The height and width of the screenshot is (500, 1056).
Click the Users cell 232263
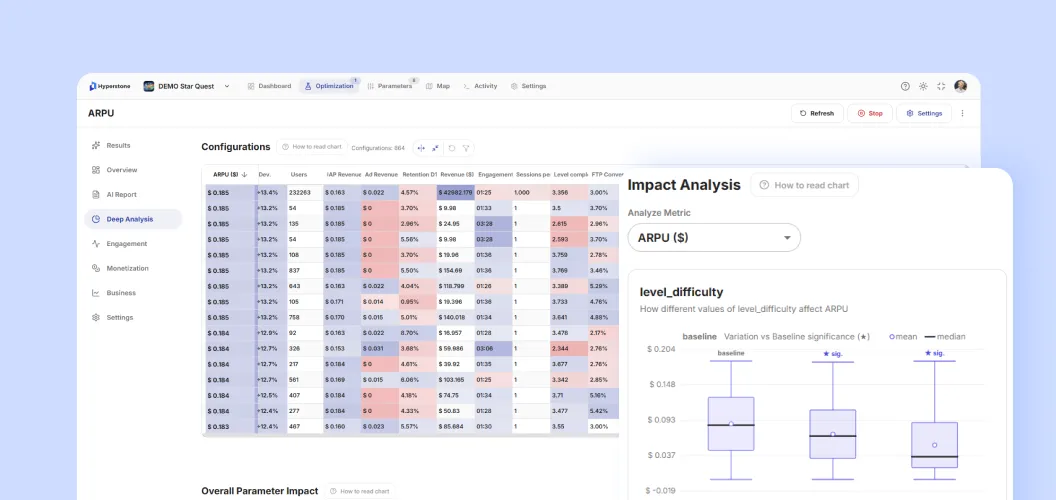305,193
